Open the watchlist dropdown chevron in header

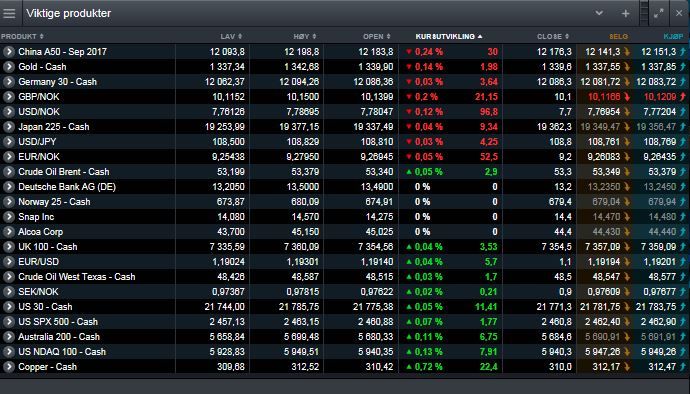click(599, 13)
